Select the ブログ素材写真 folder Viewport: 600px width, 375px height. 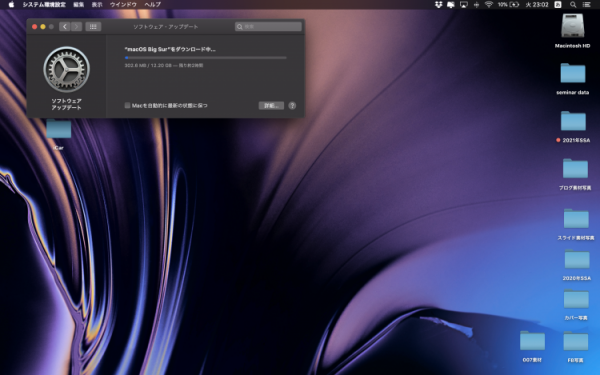tap(575, 168)
